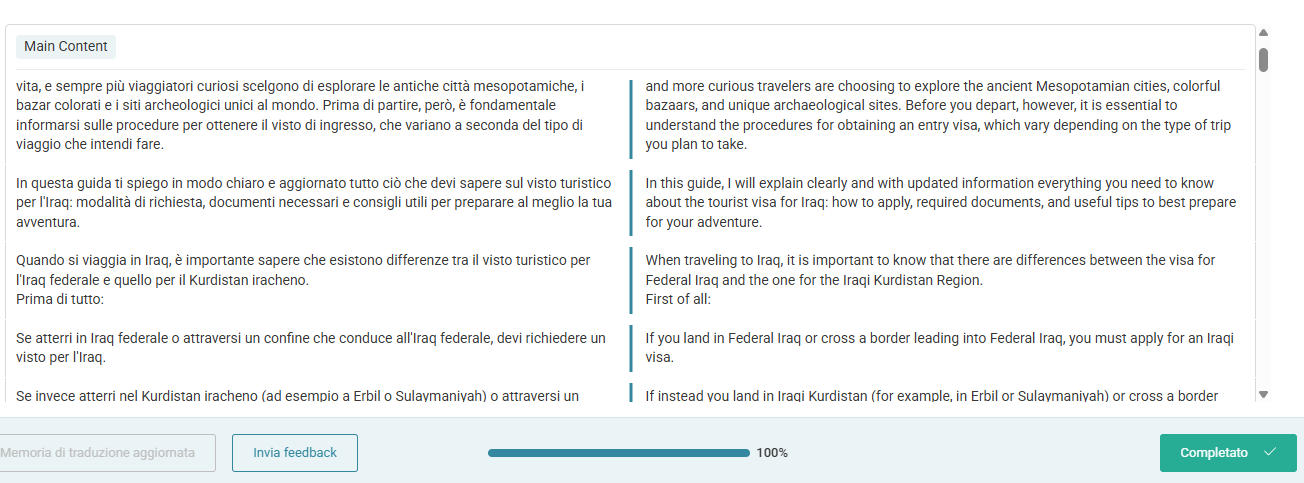This screenshot has width=1304, height=483.
Task: Edit translation 'In this guide, I will explain'
Action: coord(942,202)
